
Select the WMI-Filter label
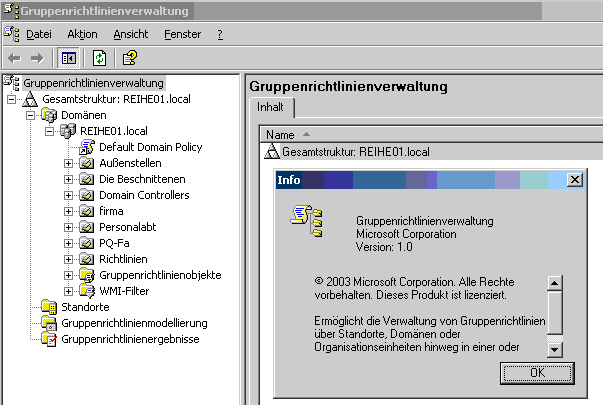(124, 291)
